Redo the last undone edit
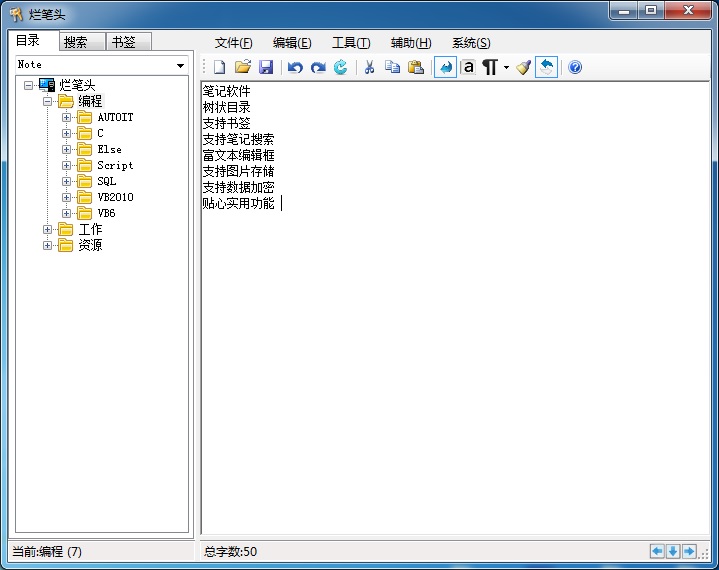 (318, 68)
